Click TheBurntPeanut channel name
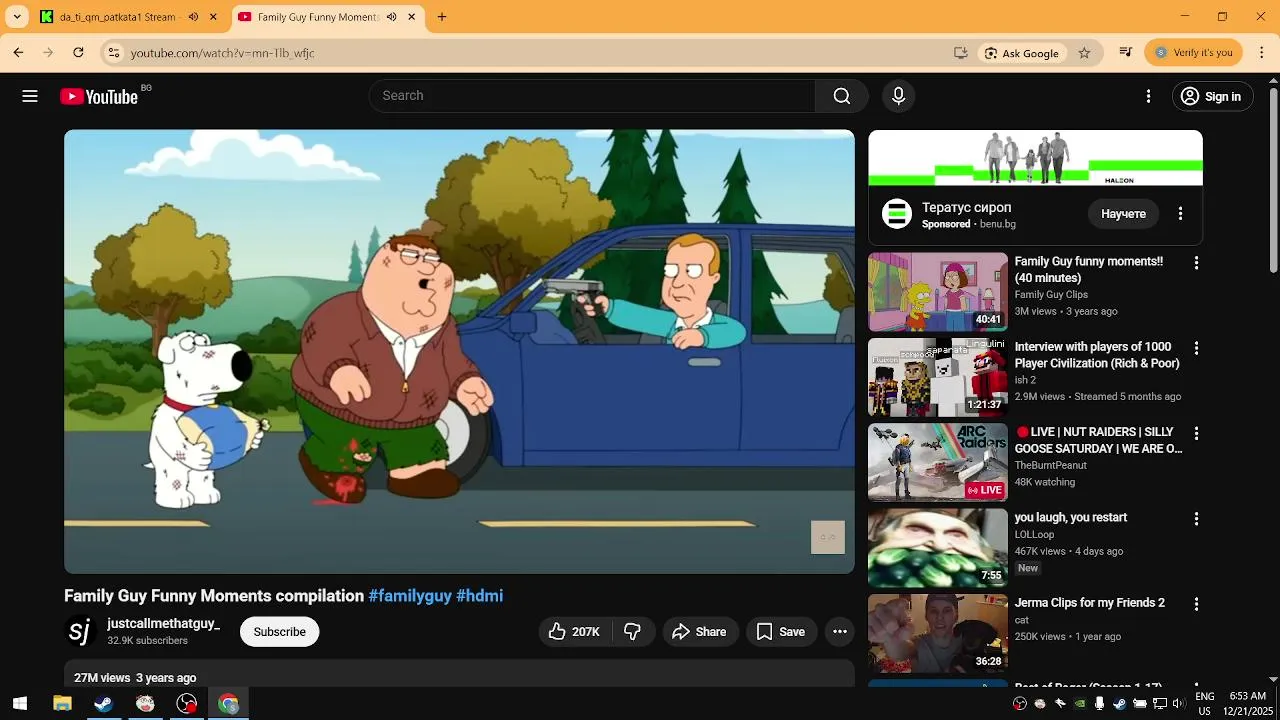Screen dimensions: 1280x720 [1050, 466]
